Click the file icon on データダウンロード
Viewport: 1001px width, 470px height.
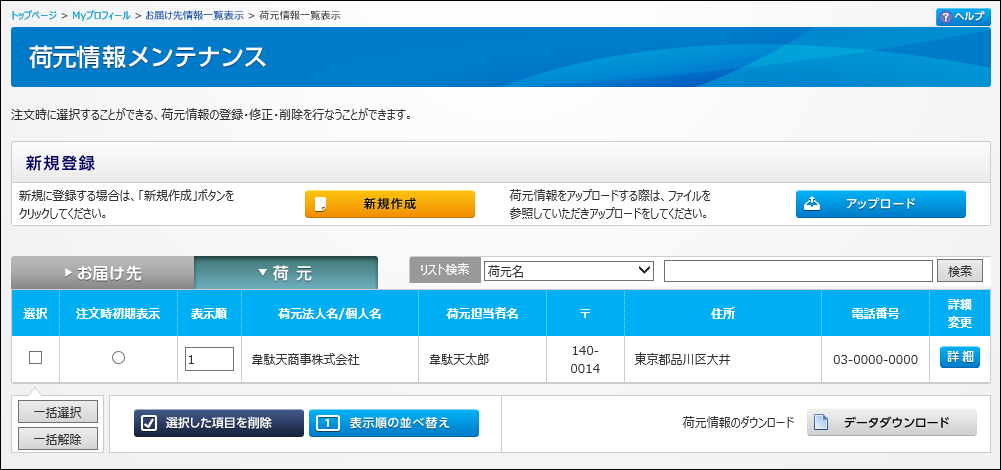(821, 423)
